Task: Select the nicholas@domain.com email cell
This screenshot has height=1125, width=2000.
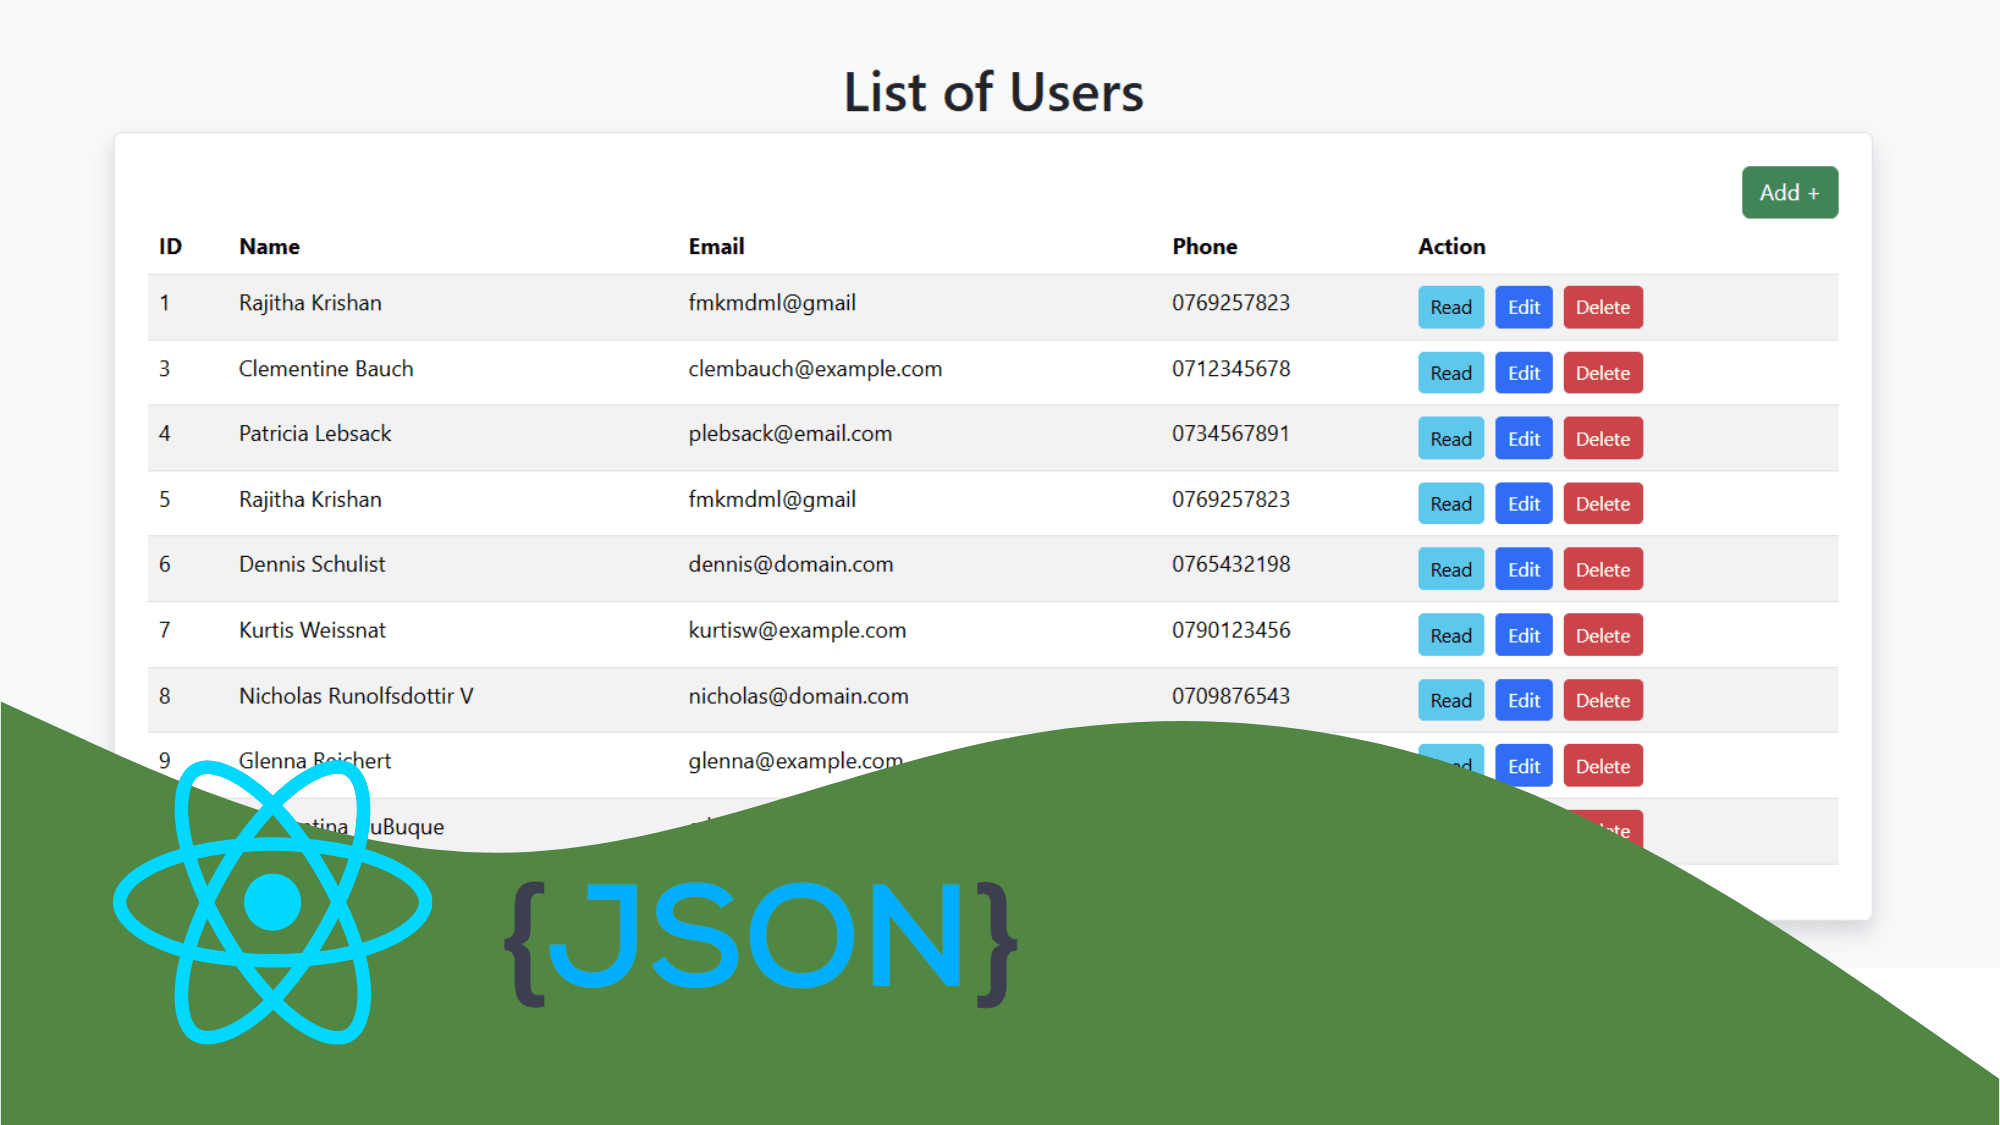Action: pos(798,696)
